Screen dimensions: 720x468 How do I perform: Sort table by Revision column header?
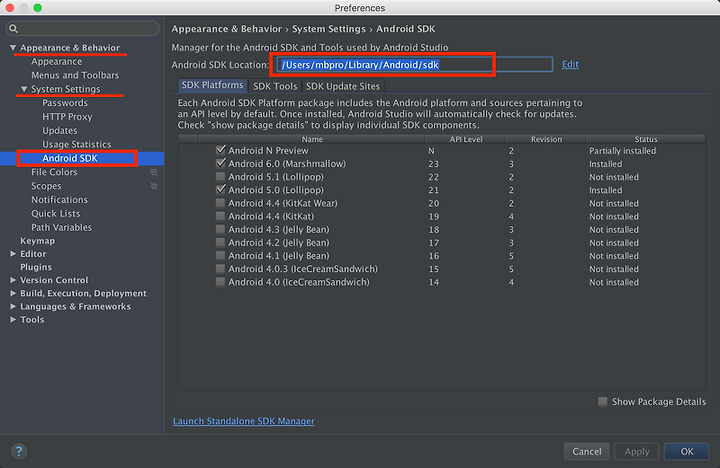(x=546, y=139)
